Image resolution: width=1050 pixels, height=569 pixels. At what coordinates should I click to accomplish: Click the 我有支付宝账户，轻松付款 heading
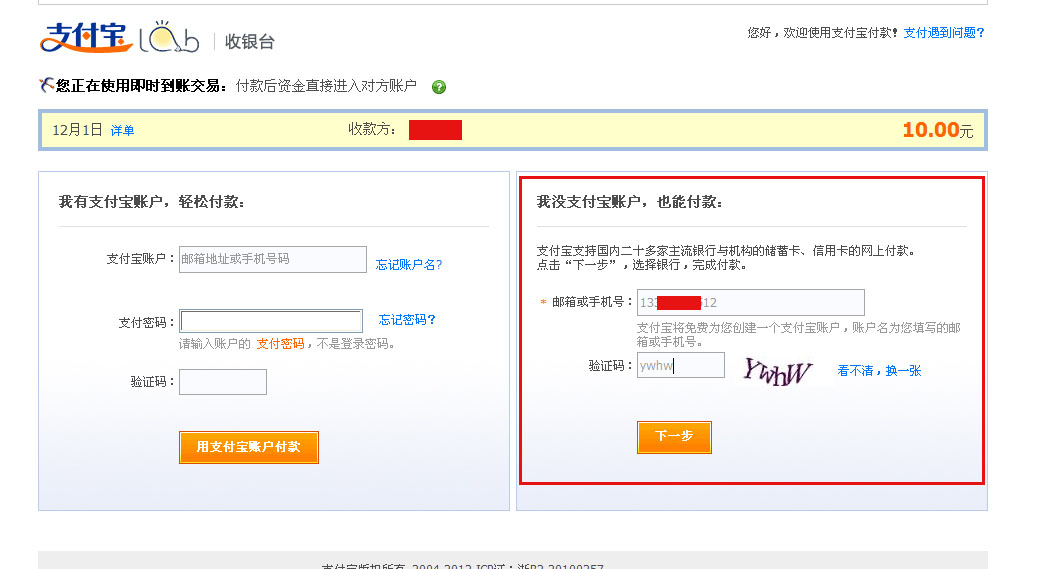click(x=151, y=201)
